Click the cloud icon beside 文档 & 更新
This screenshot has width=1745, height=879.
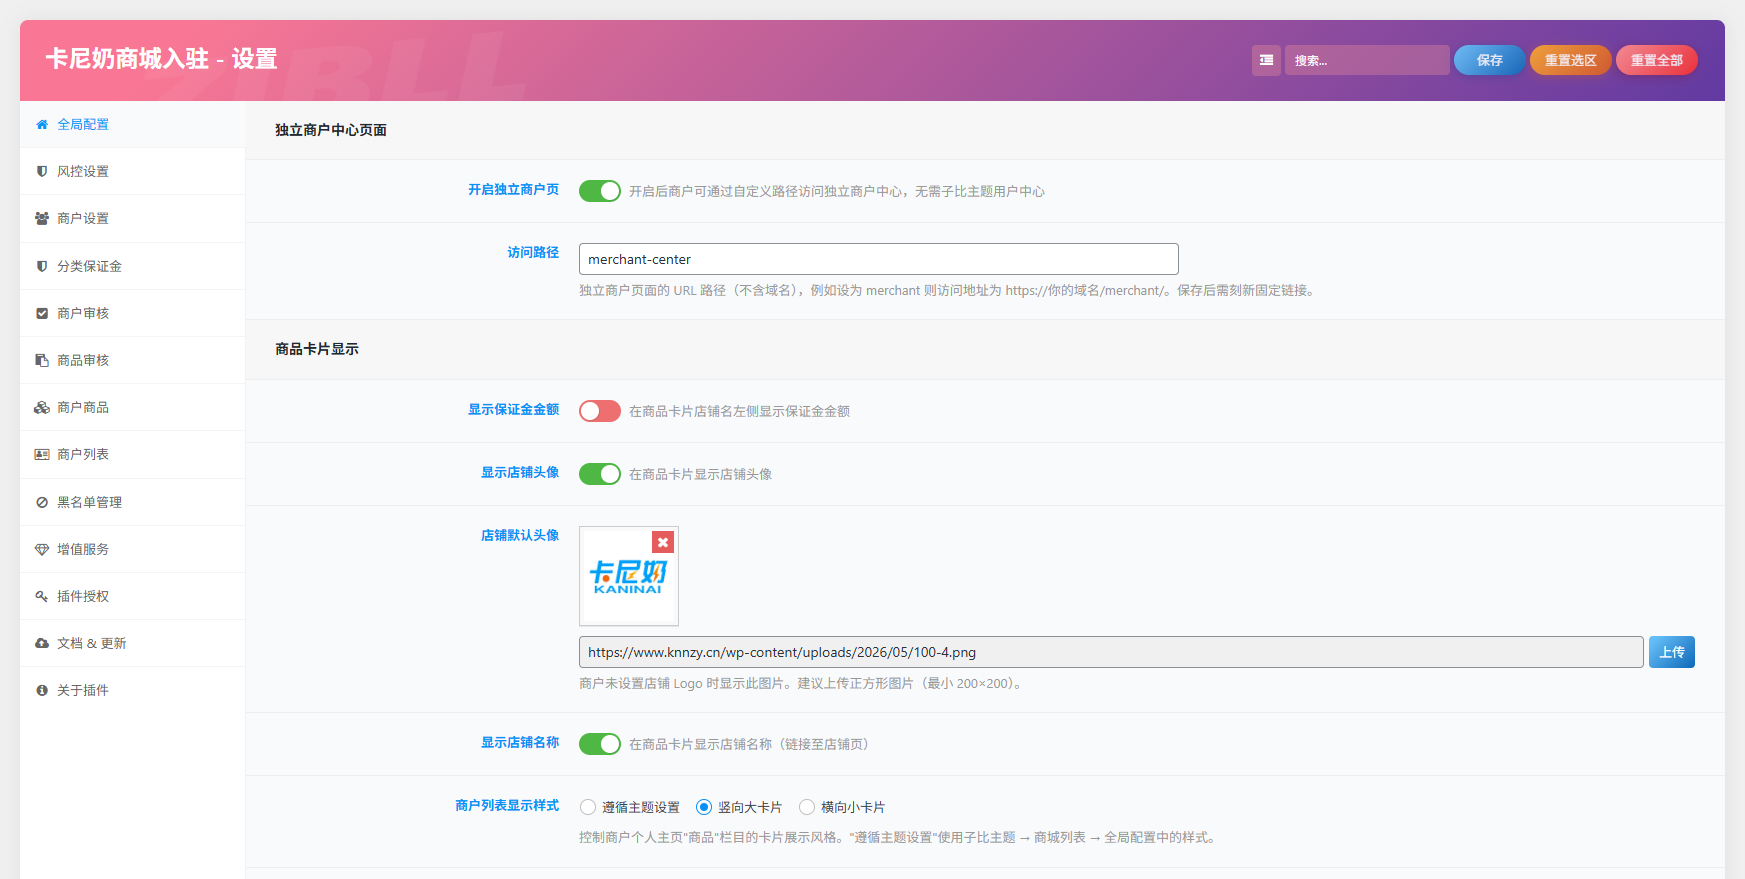[42, 644]
